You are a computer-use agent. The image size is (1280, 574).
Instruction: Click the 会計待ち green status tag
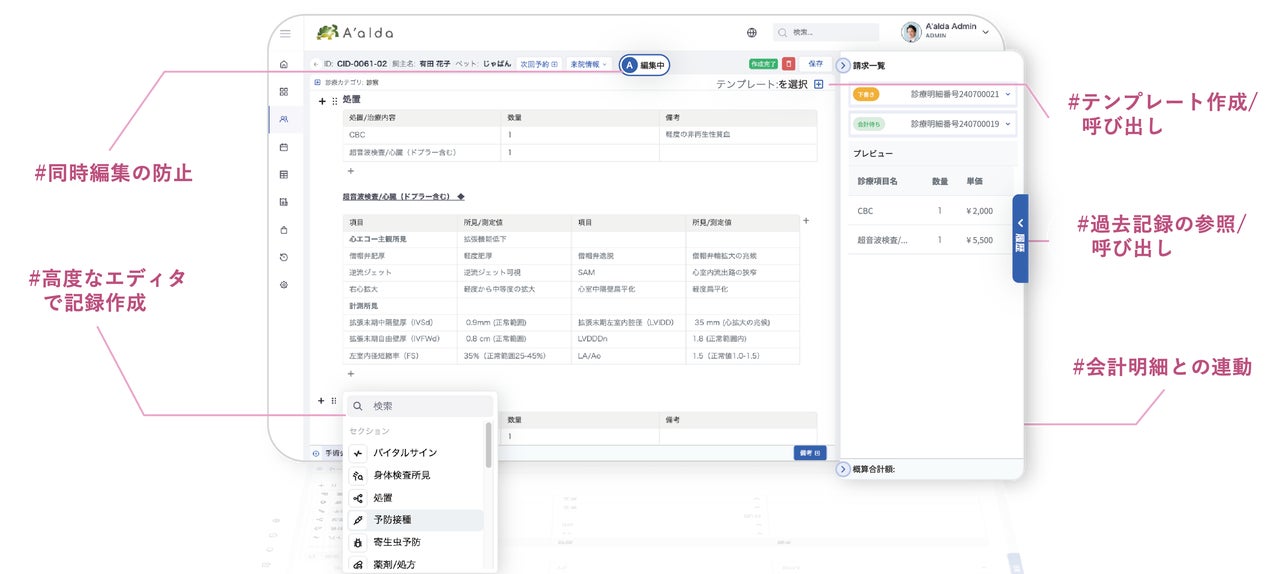[x=869, y=124]
